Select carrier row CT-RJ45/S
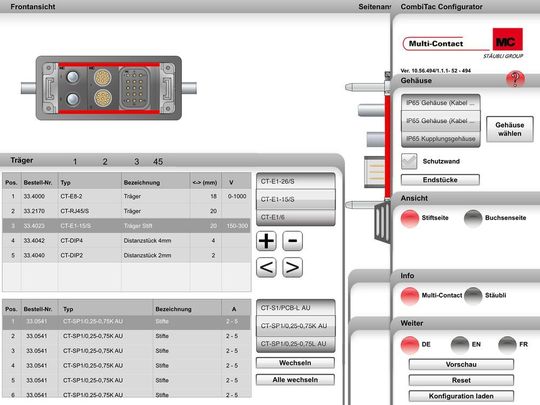Viewport: 540px width, 405px height. pyautogui.click(x=127, y=211)
